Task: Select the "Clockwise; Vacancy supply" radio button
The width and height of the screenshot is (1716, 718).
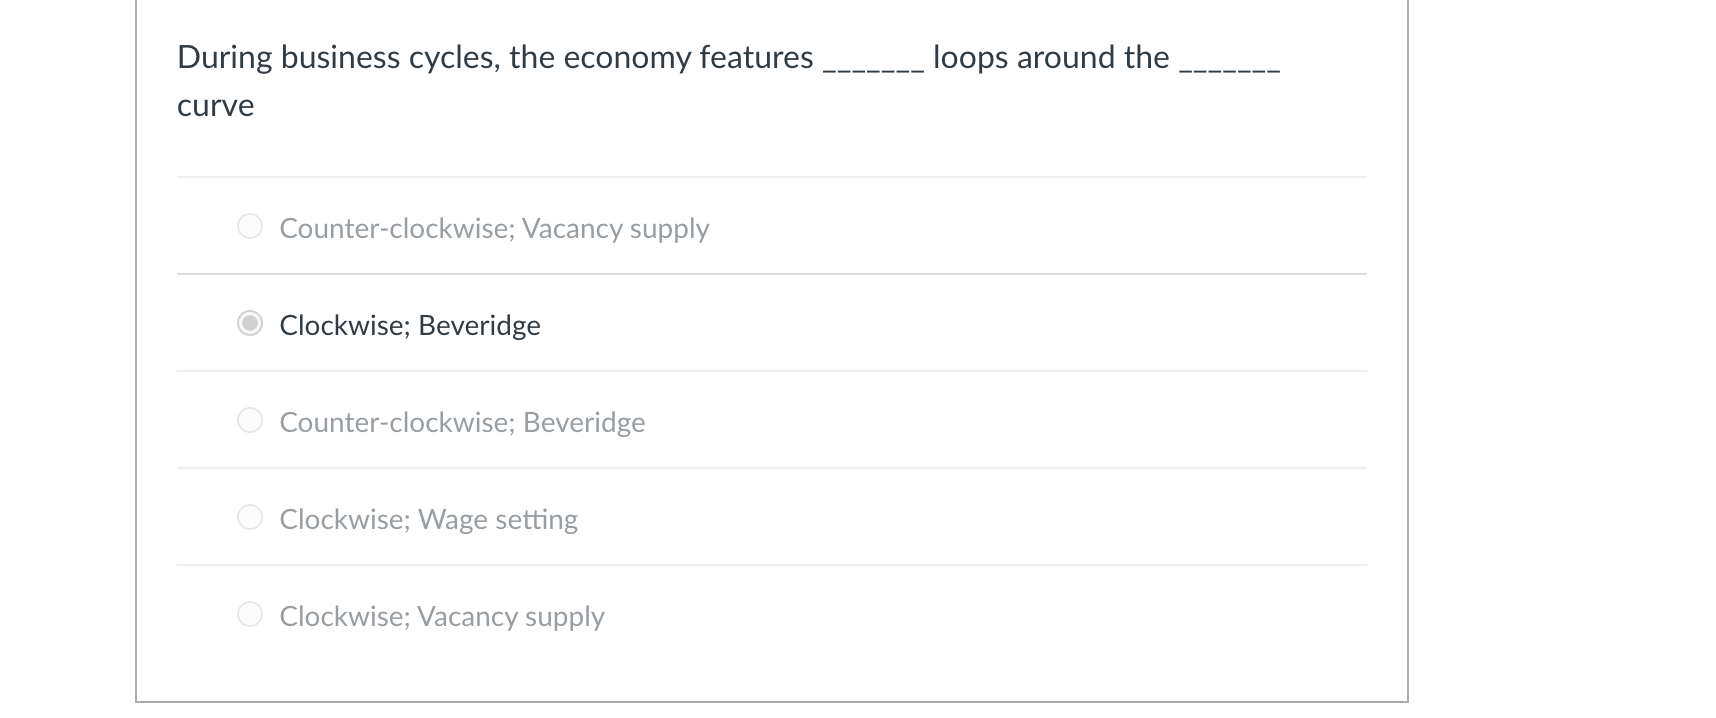Action: click(250, 615)
